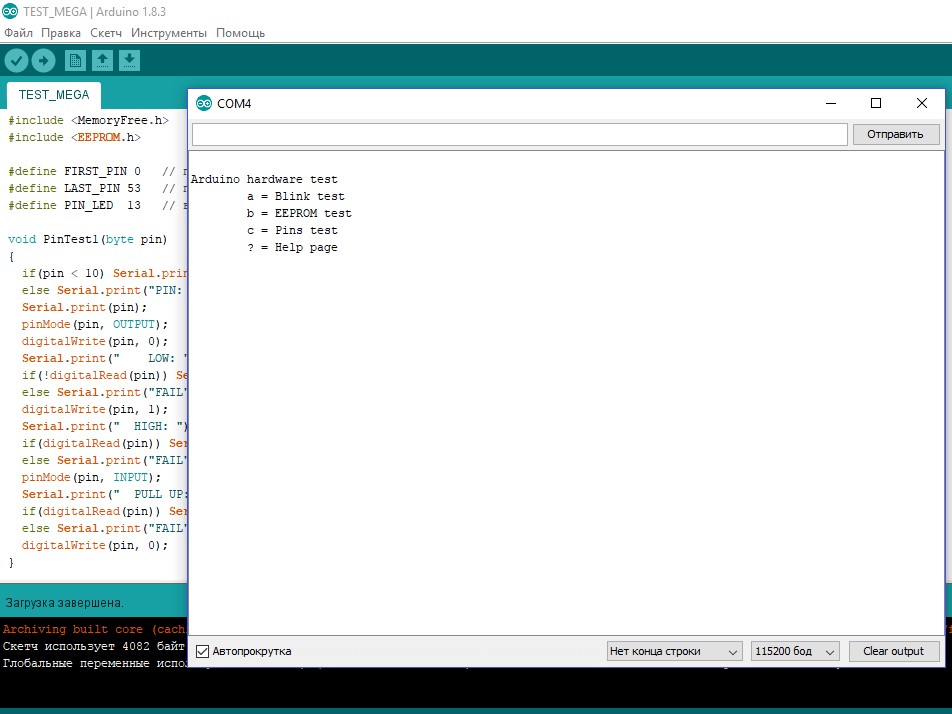Expand the line ending dropdown "Нет конца строки"
The width and height of the screenshot is (952, 714).
pos(674,651)
